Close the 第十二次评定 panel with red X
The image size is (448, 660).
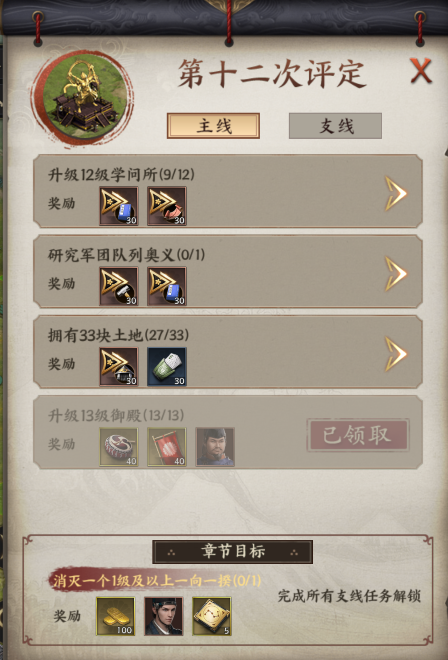click(x=421, y=70)
